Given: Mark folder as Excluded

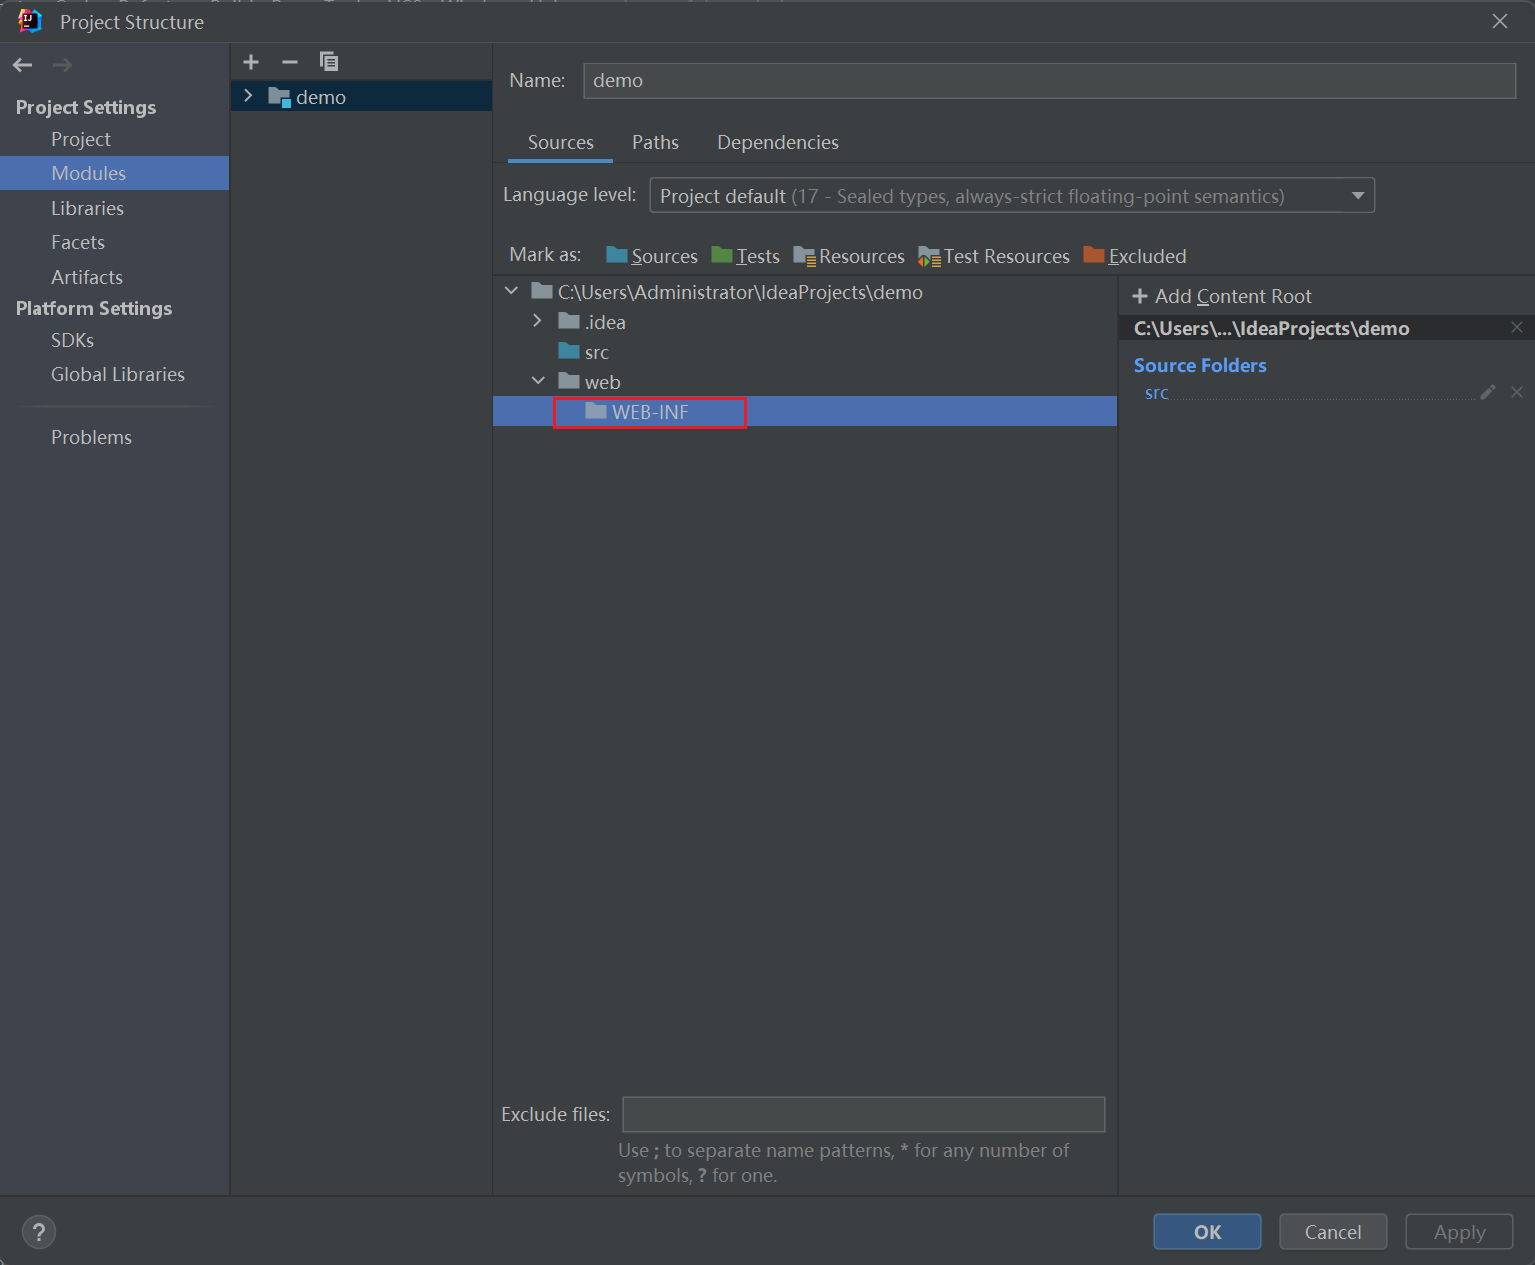Looking at the screenshot, I should pyautogui.click(x=1135, y=256).
